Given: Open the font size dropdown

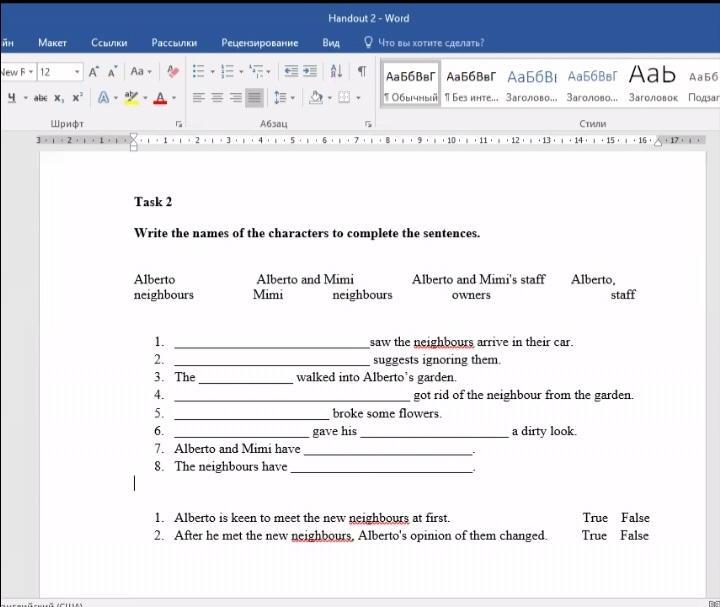Looking at the screenshot, I should [x=76, y=72].
